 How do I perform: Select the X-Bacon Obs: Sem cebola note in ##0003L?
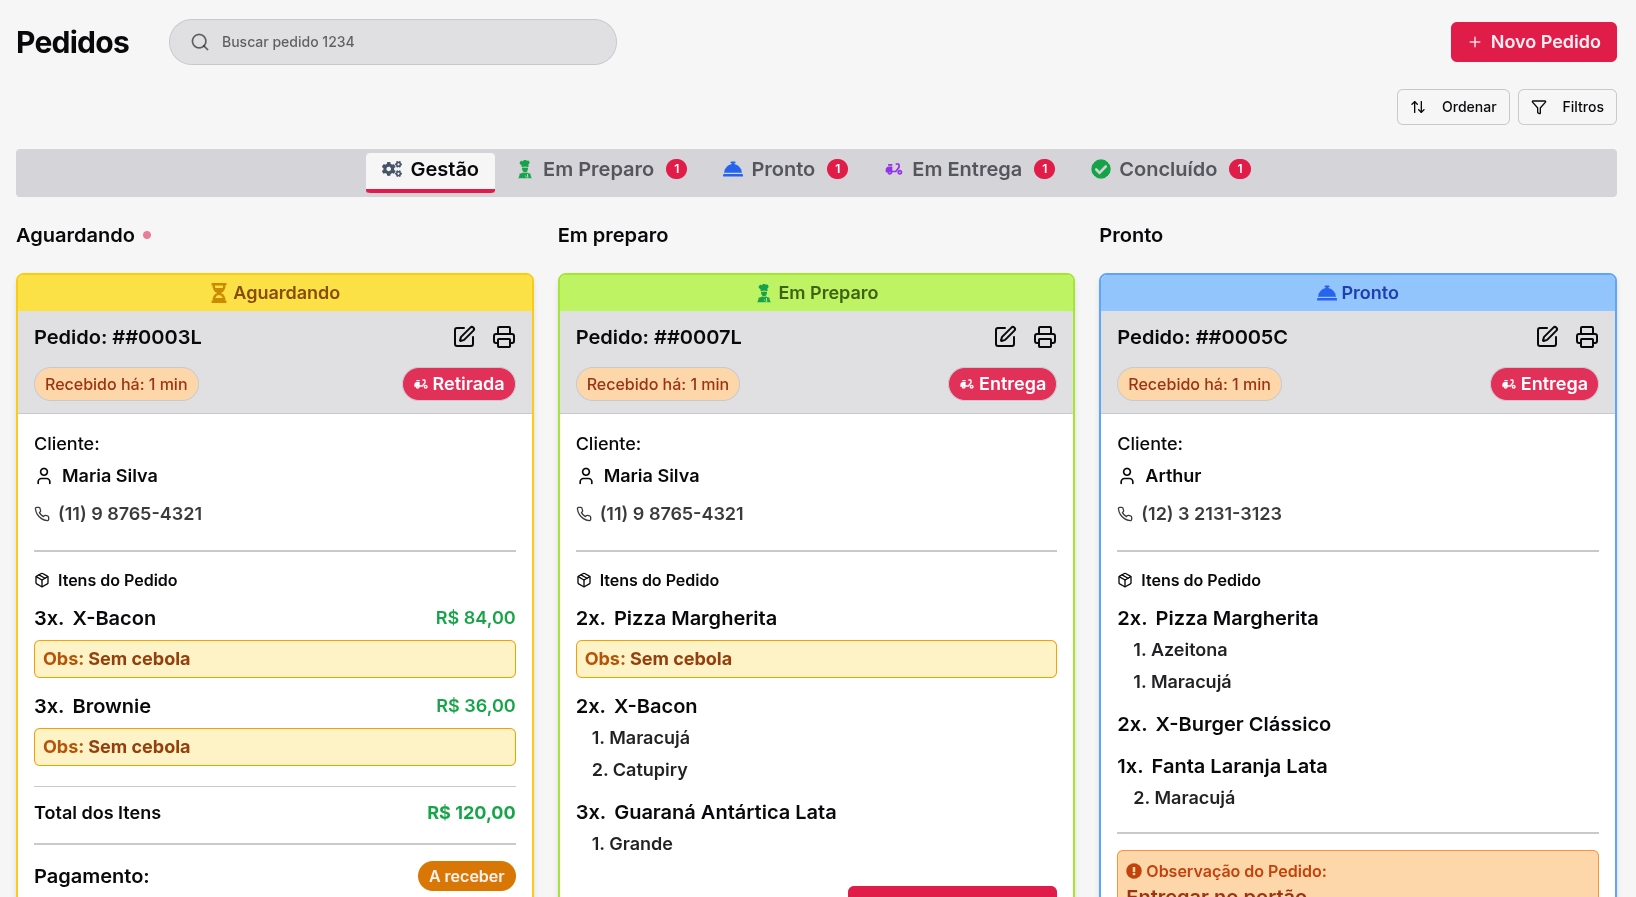[275, 659]
